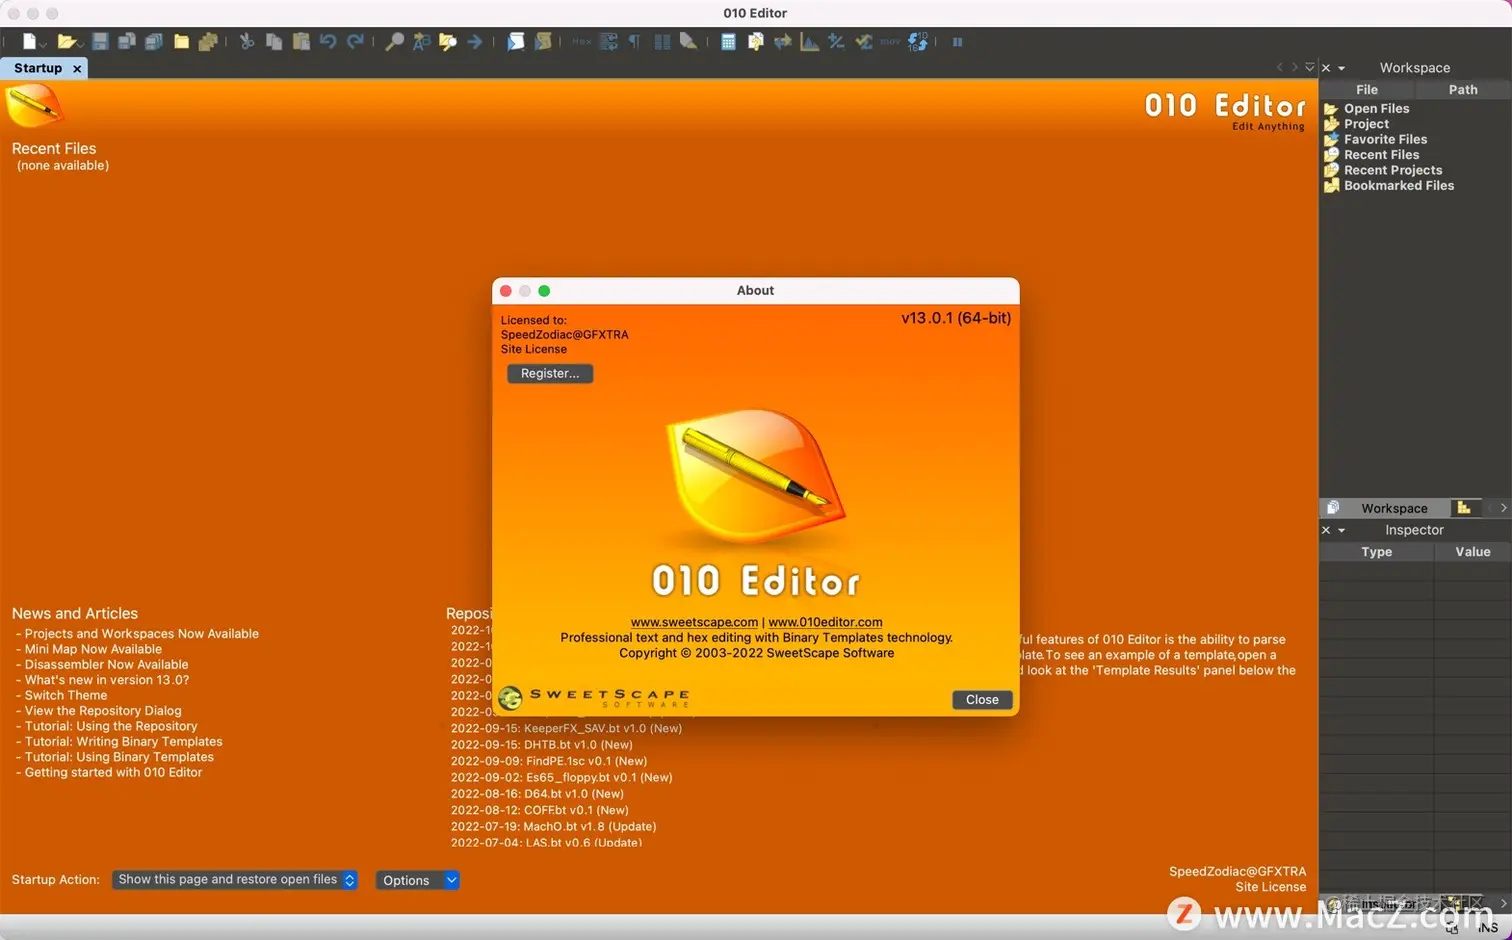1512x940 pixels.
Task: Close the Startup tab
Action: click(77, 68)
